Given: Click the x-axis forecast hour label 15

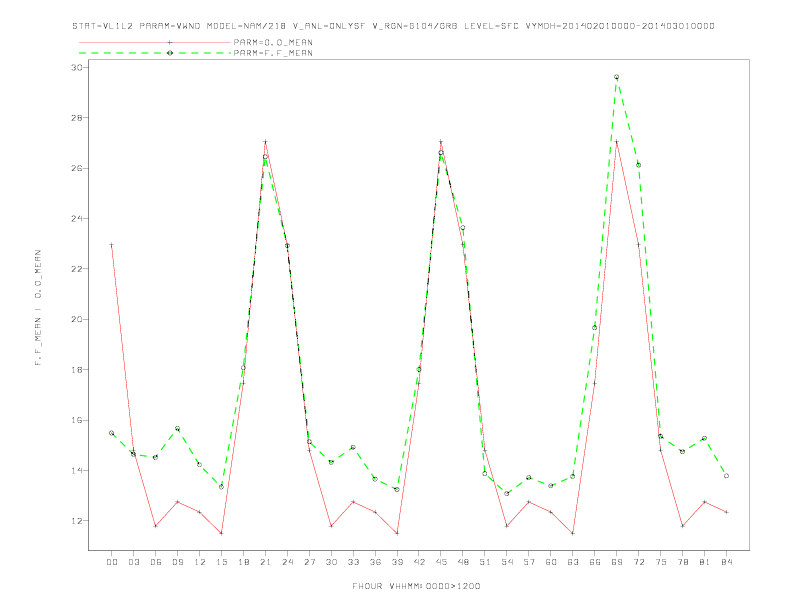Looking at the screenshot, I should pos(221,562).
